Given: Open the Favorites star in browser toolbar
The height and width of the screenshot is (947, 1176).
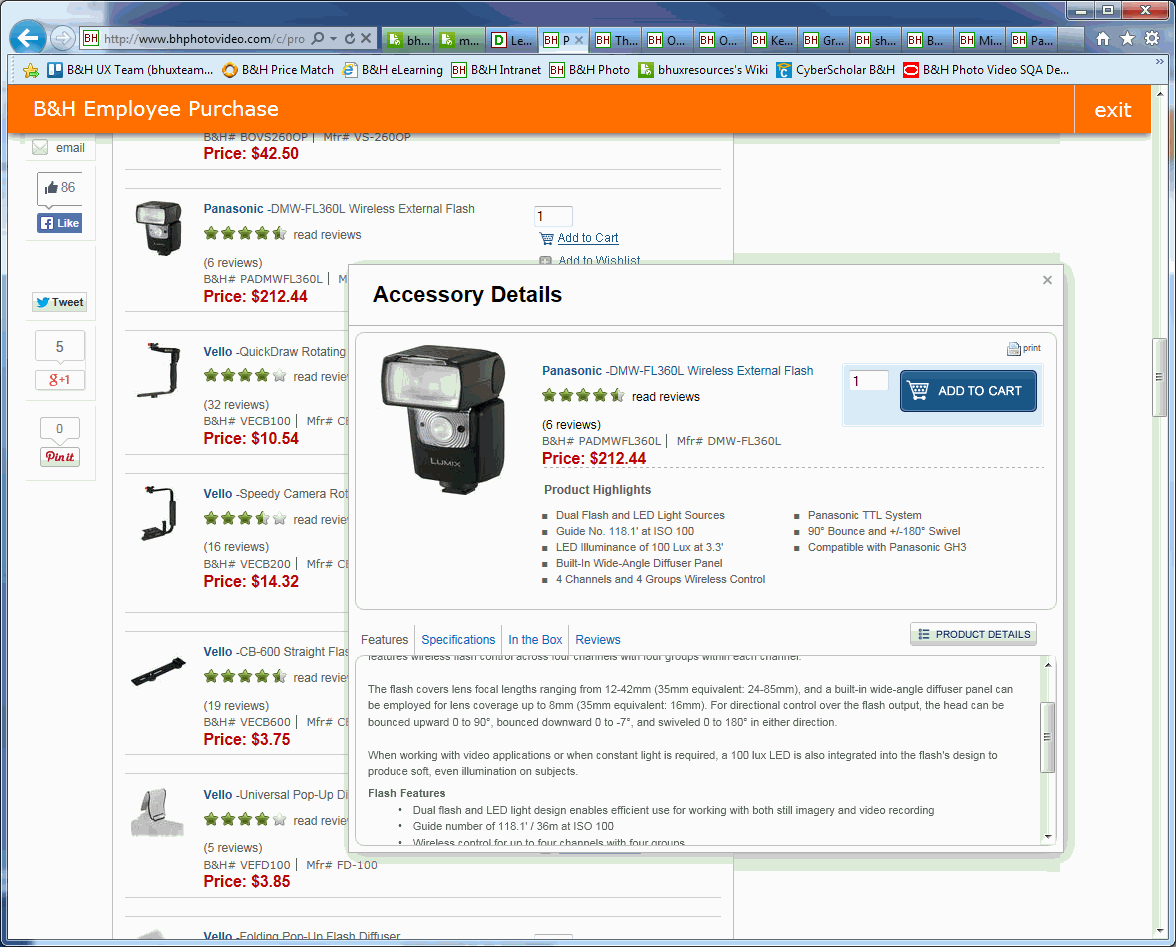Looking at the screenshot, I should (1127, 39).
